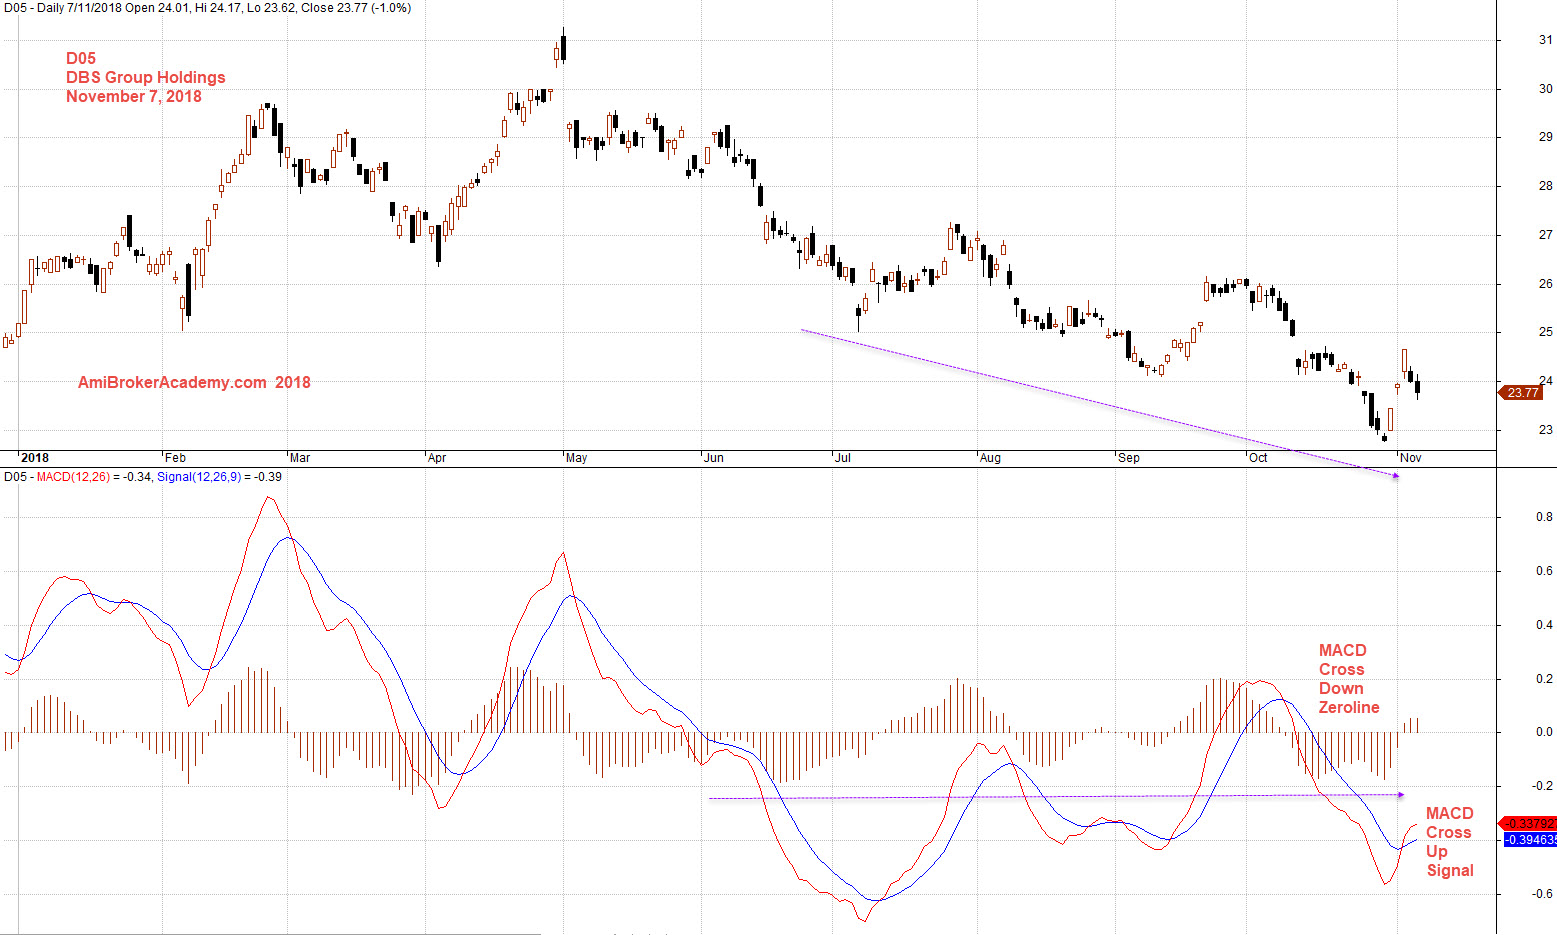
Task: Click price axis value 25
Action: click(x=1545, y=332)
